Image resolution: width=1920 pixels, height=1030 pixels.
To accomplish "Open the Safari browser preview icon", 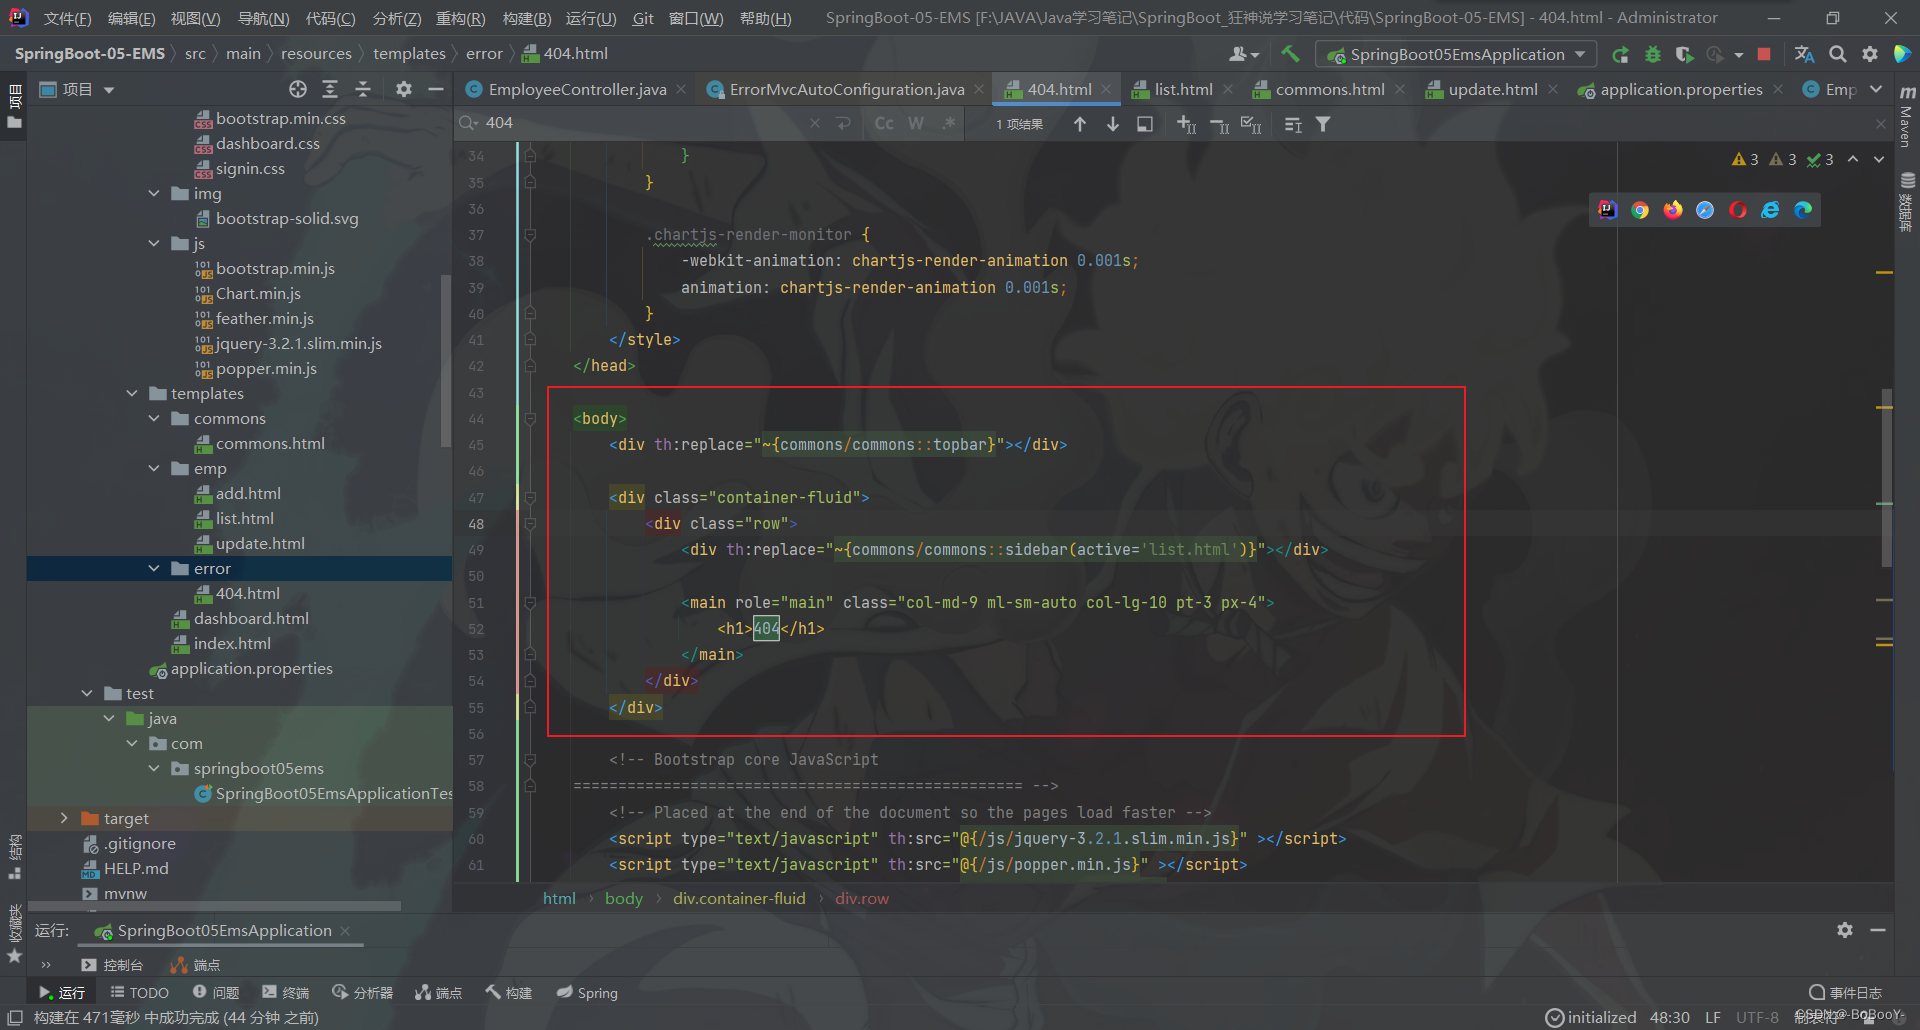I will click(x=1705, y=210).
